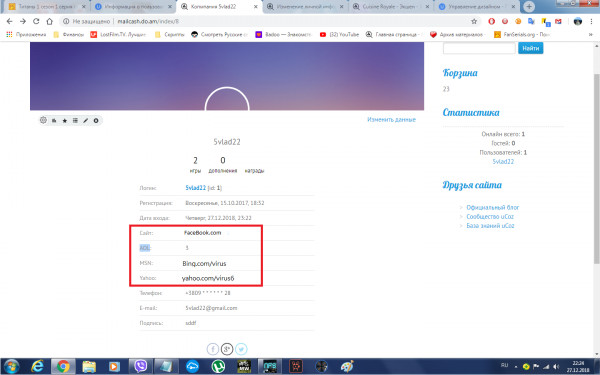Switch to the Cuisine Royale tab
The width and height of the screenshot is (600, 375).
(x=390, y=7)
